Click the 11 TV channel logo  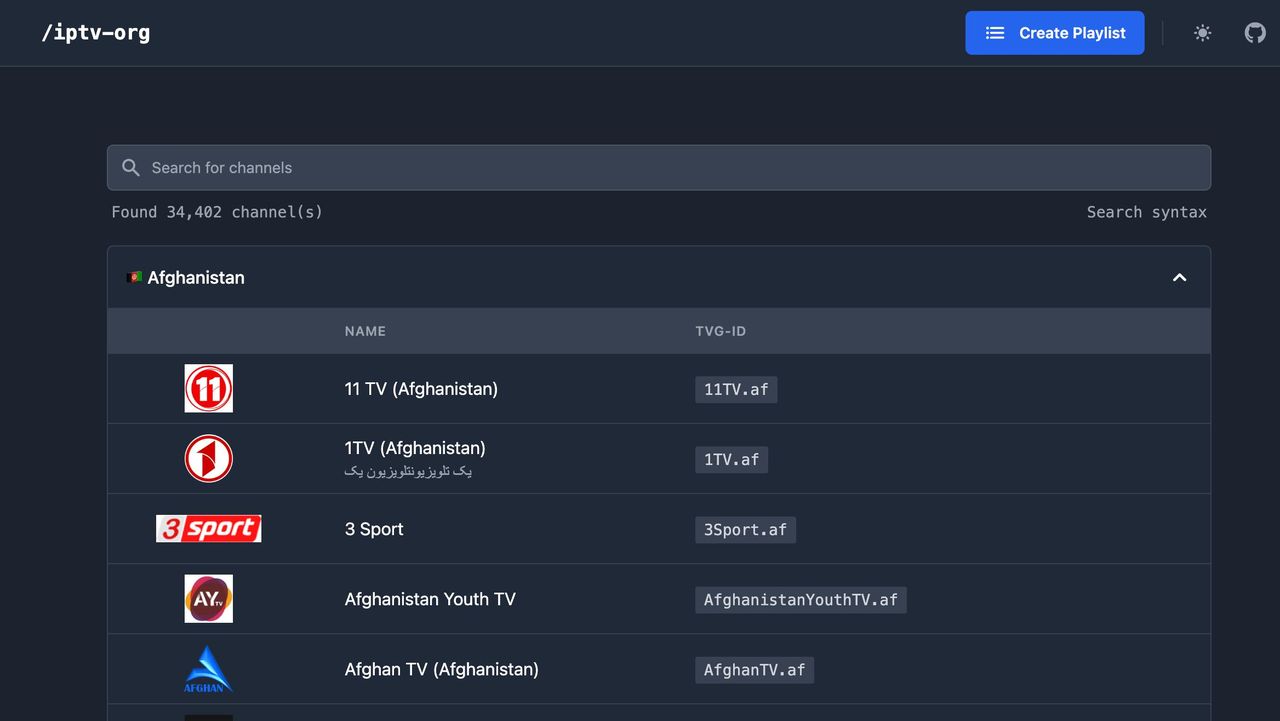pos(209,389)
